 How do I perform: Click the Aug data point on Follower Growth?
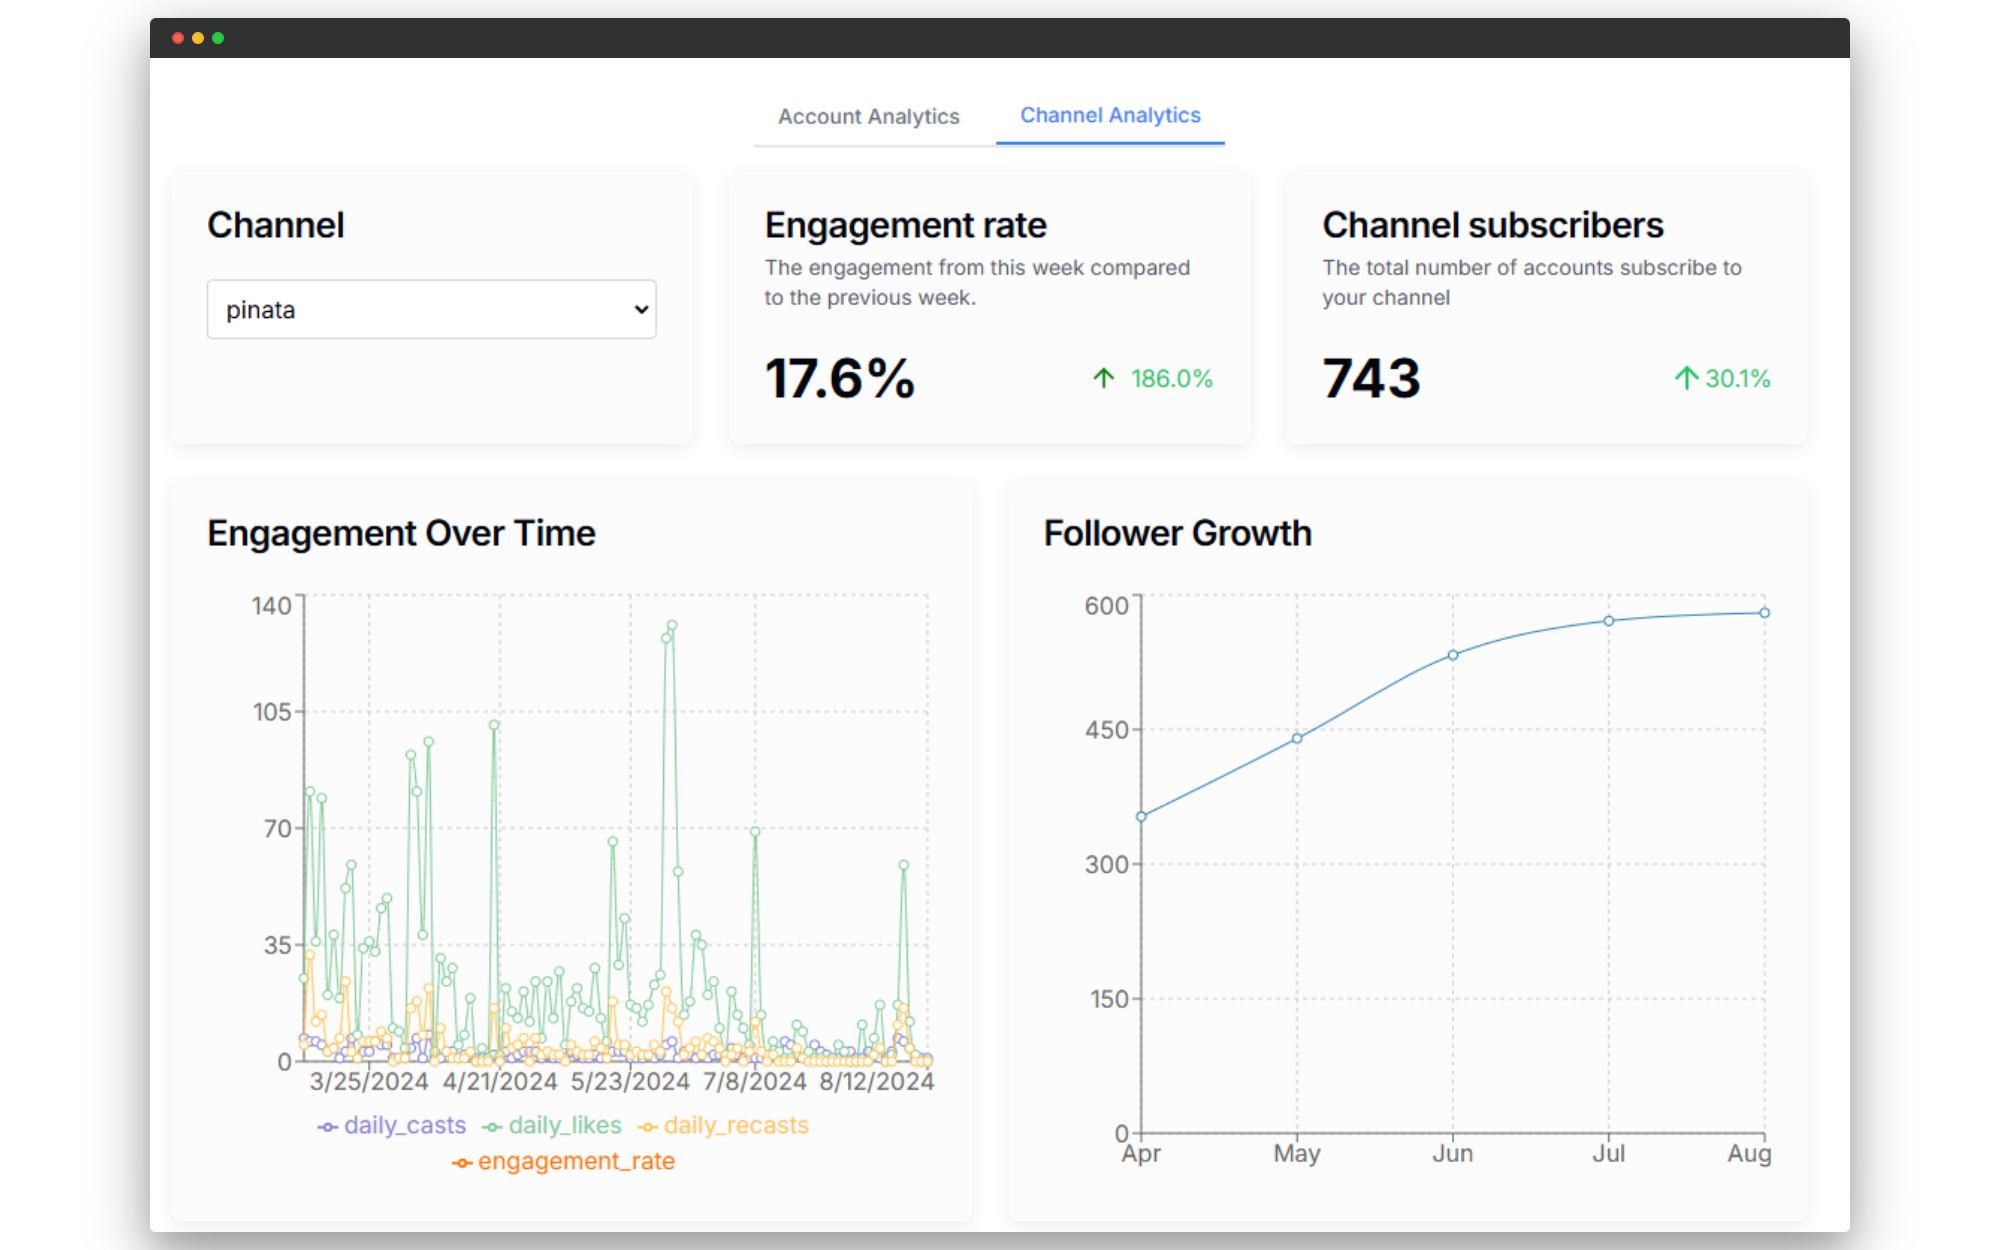1765,613
